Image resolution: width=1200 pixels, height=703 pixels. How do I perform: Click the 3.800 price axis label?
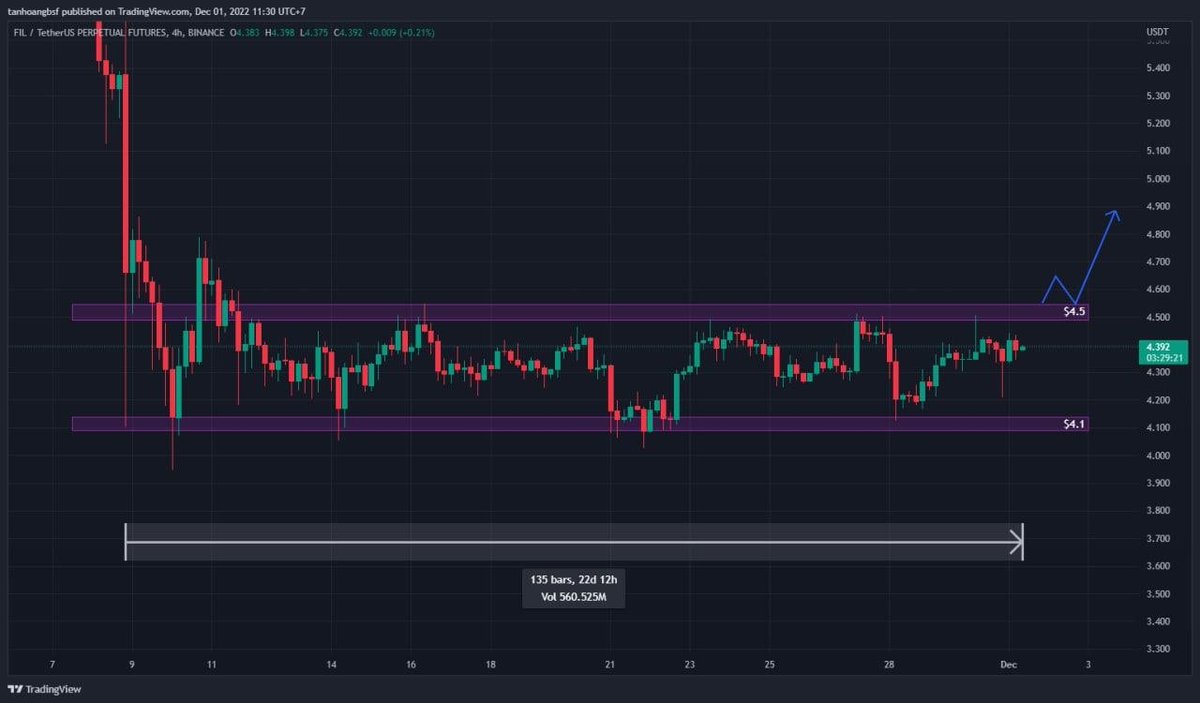(x=1158, y=511)
